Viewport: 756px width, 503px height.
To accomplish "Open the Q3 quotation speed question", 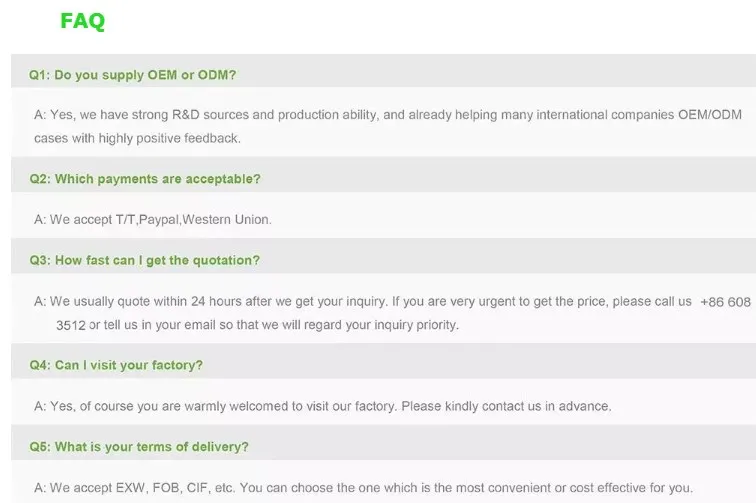I will [144, 260].
